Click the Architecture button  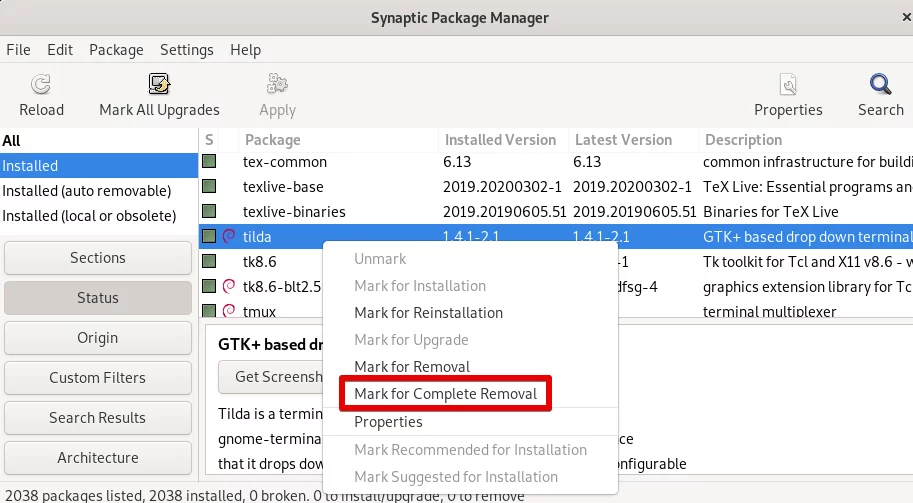(98, 458)
